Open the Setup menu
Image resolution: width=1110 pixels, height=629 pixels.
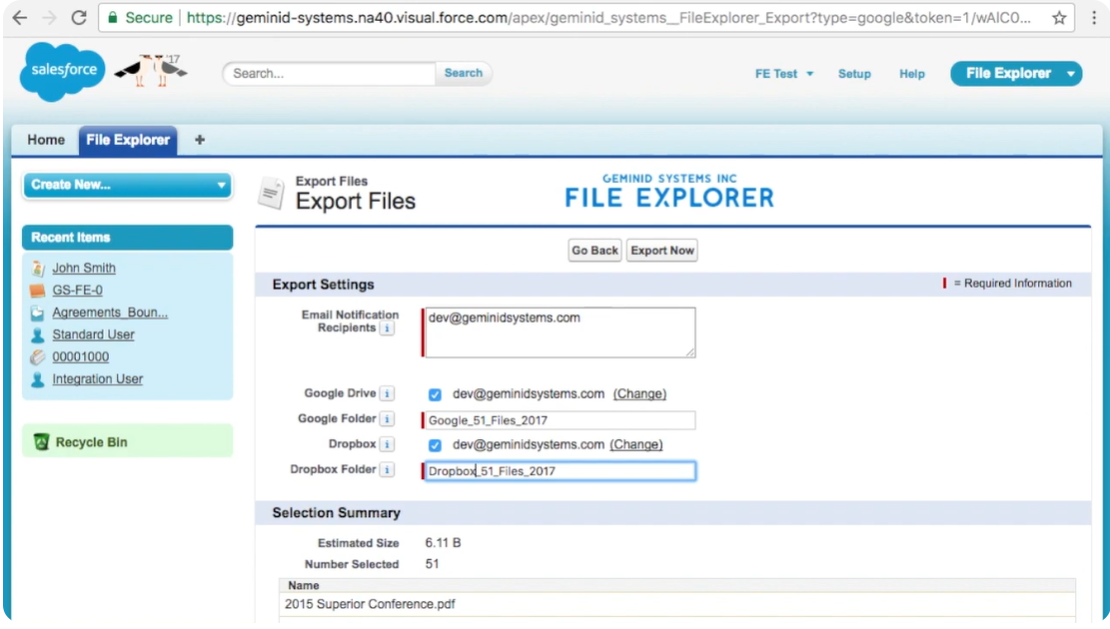click(854, 73)
